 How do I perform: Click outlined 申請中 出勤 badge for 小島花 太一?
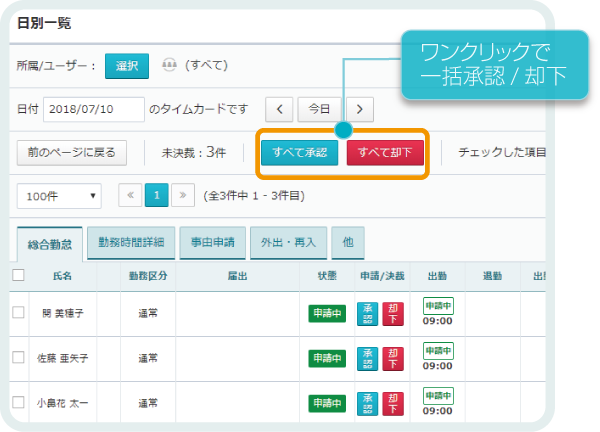[439, 396]
